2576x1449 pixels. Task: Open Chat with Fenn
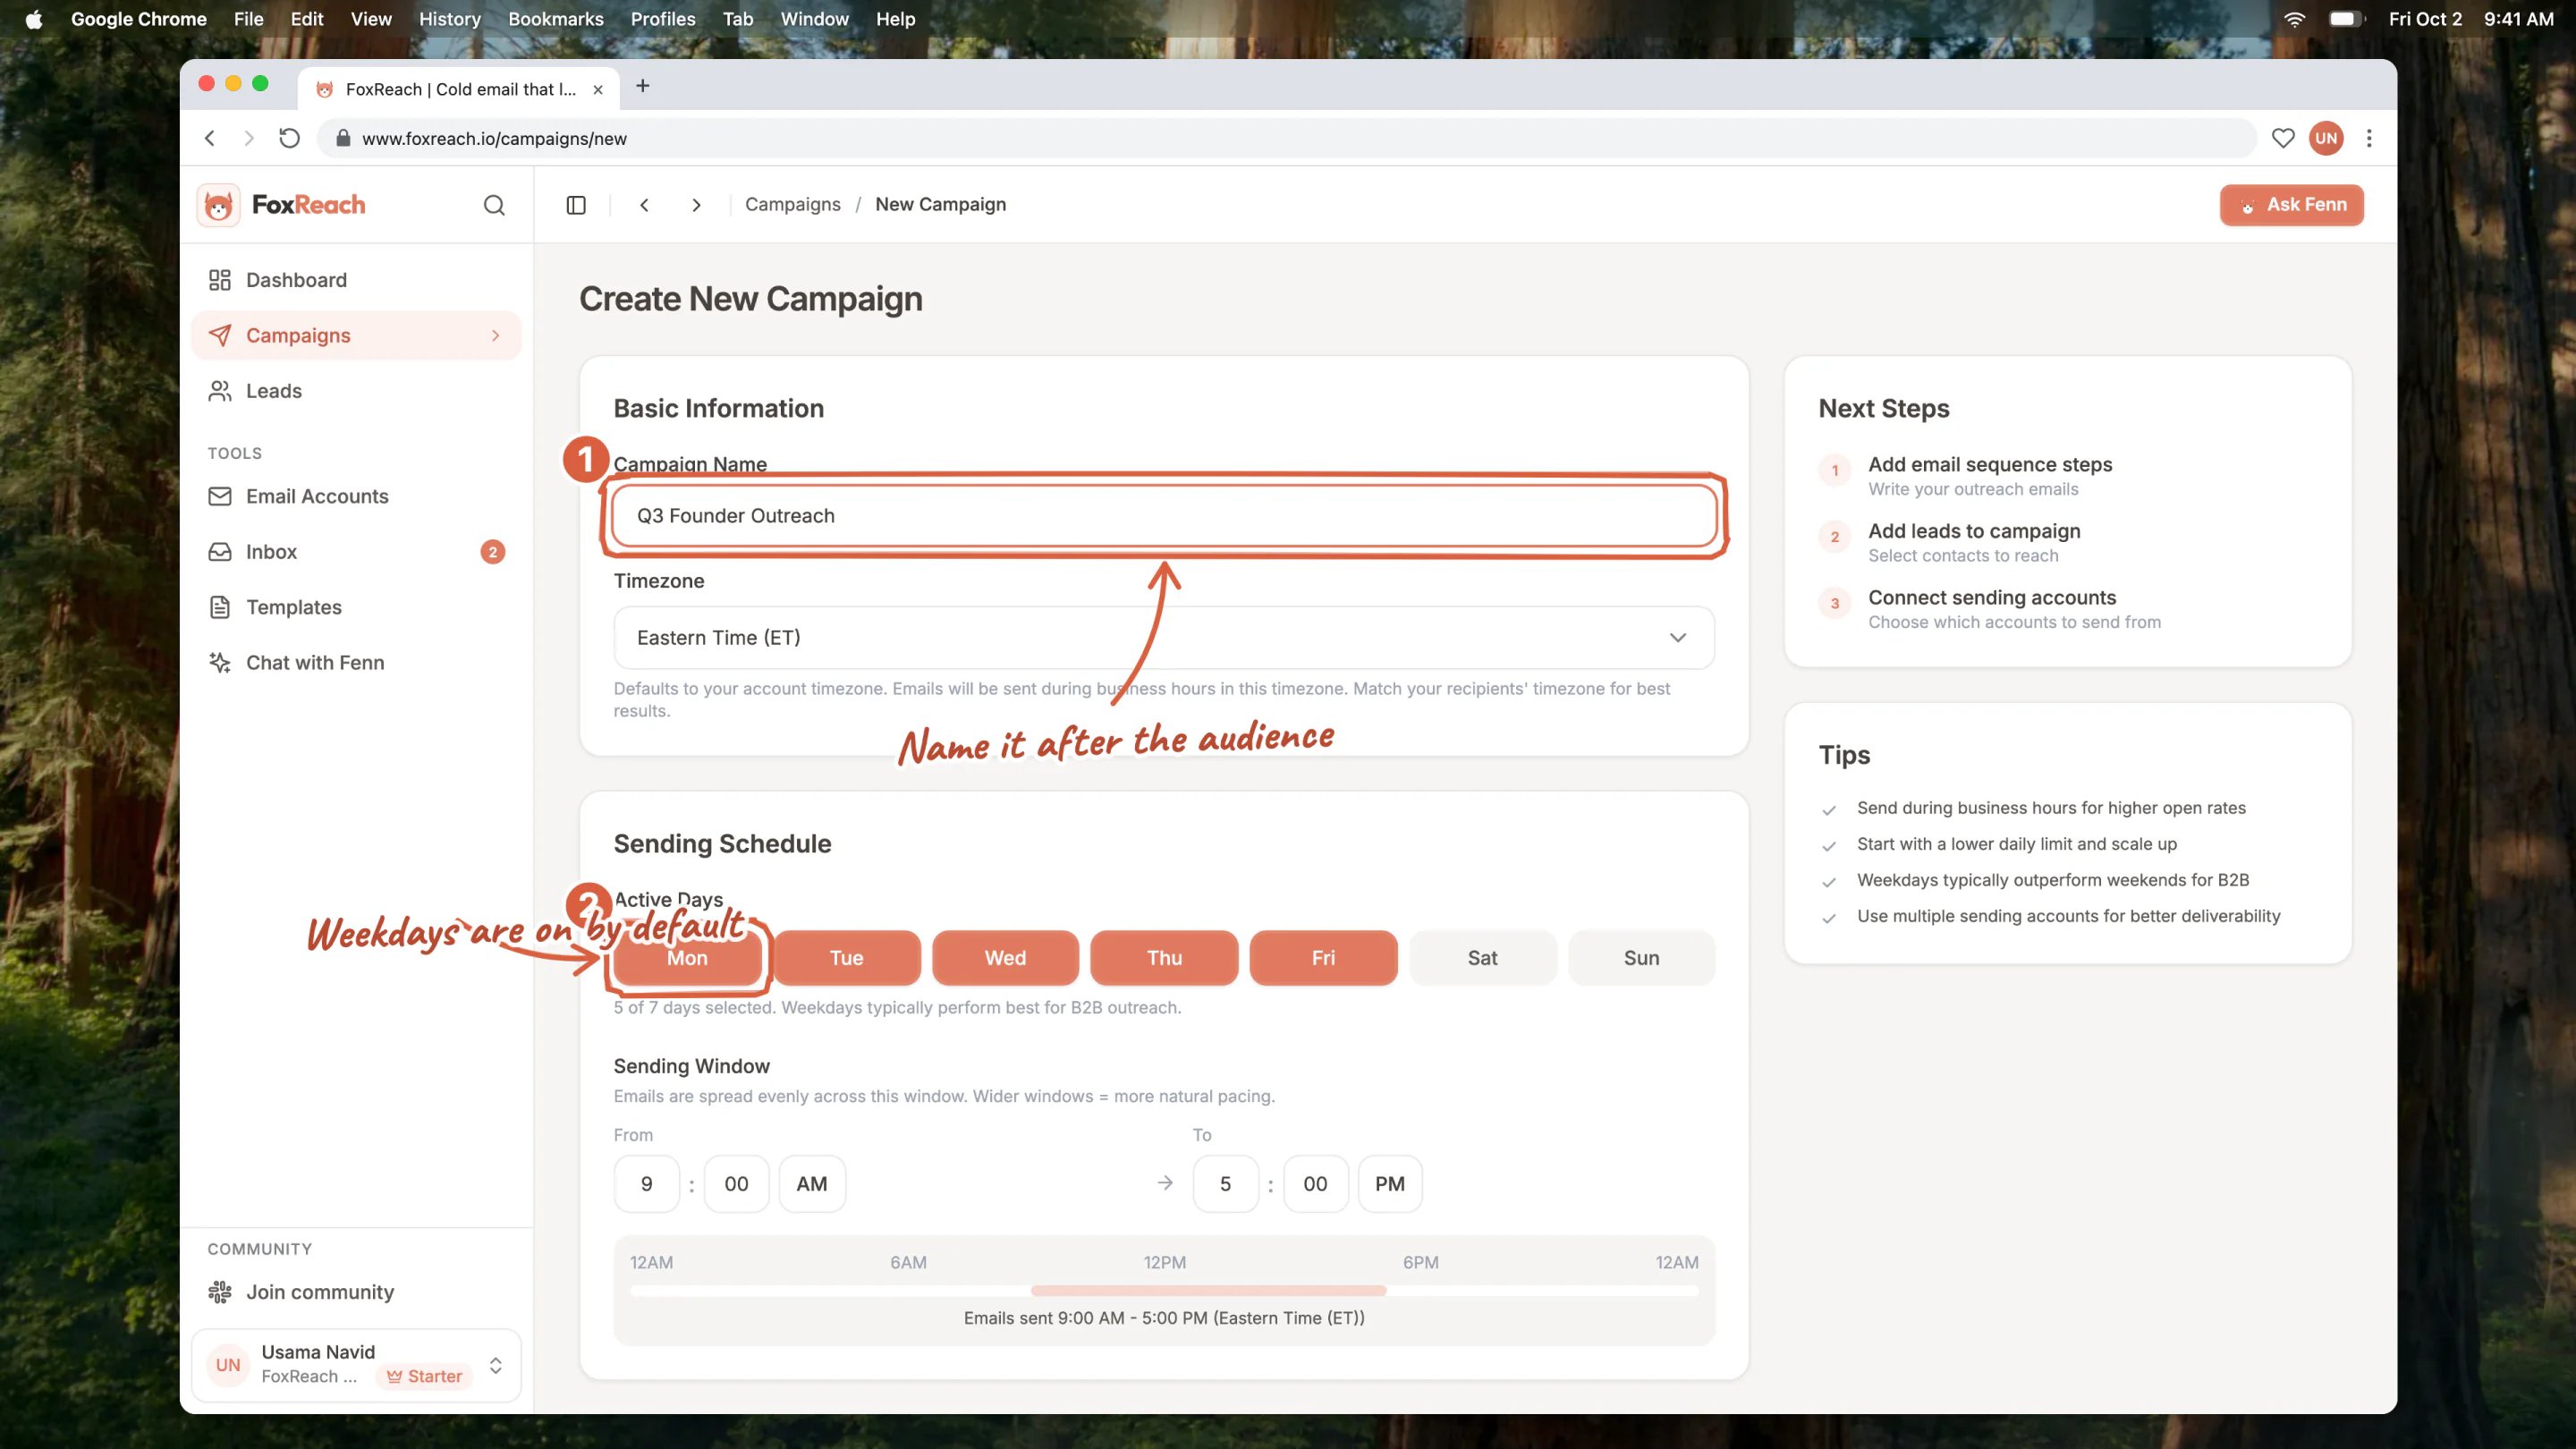(356, 663)
